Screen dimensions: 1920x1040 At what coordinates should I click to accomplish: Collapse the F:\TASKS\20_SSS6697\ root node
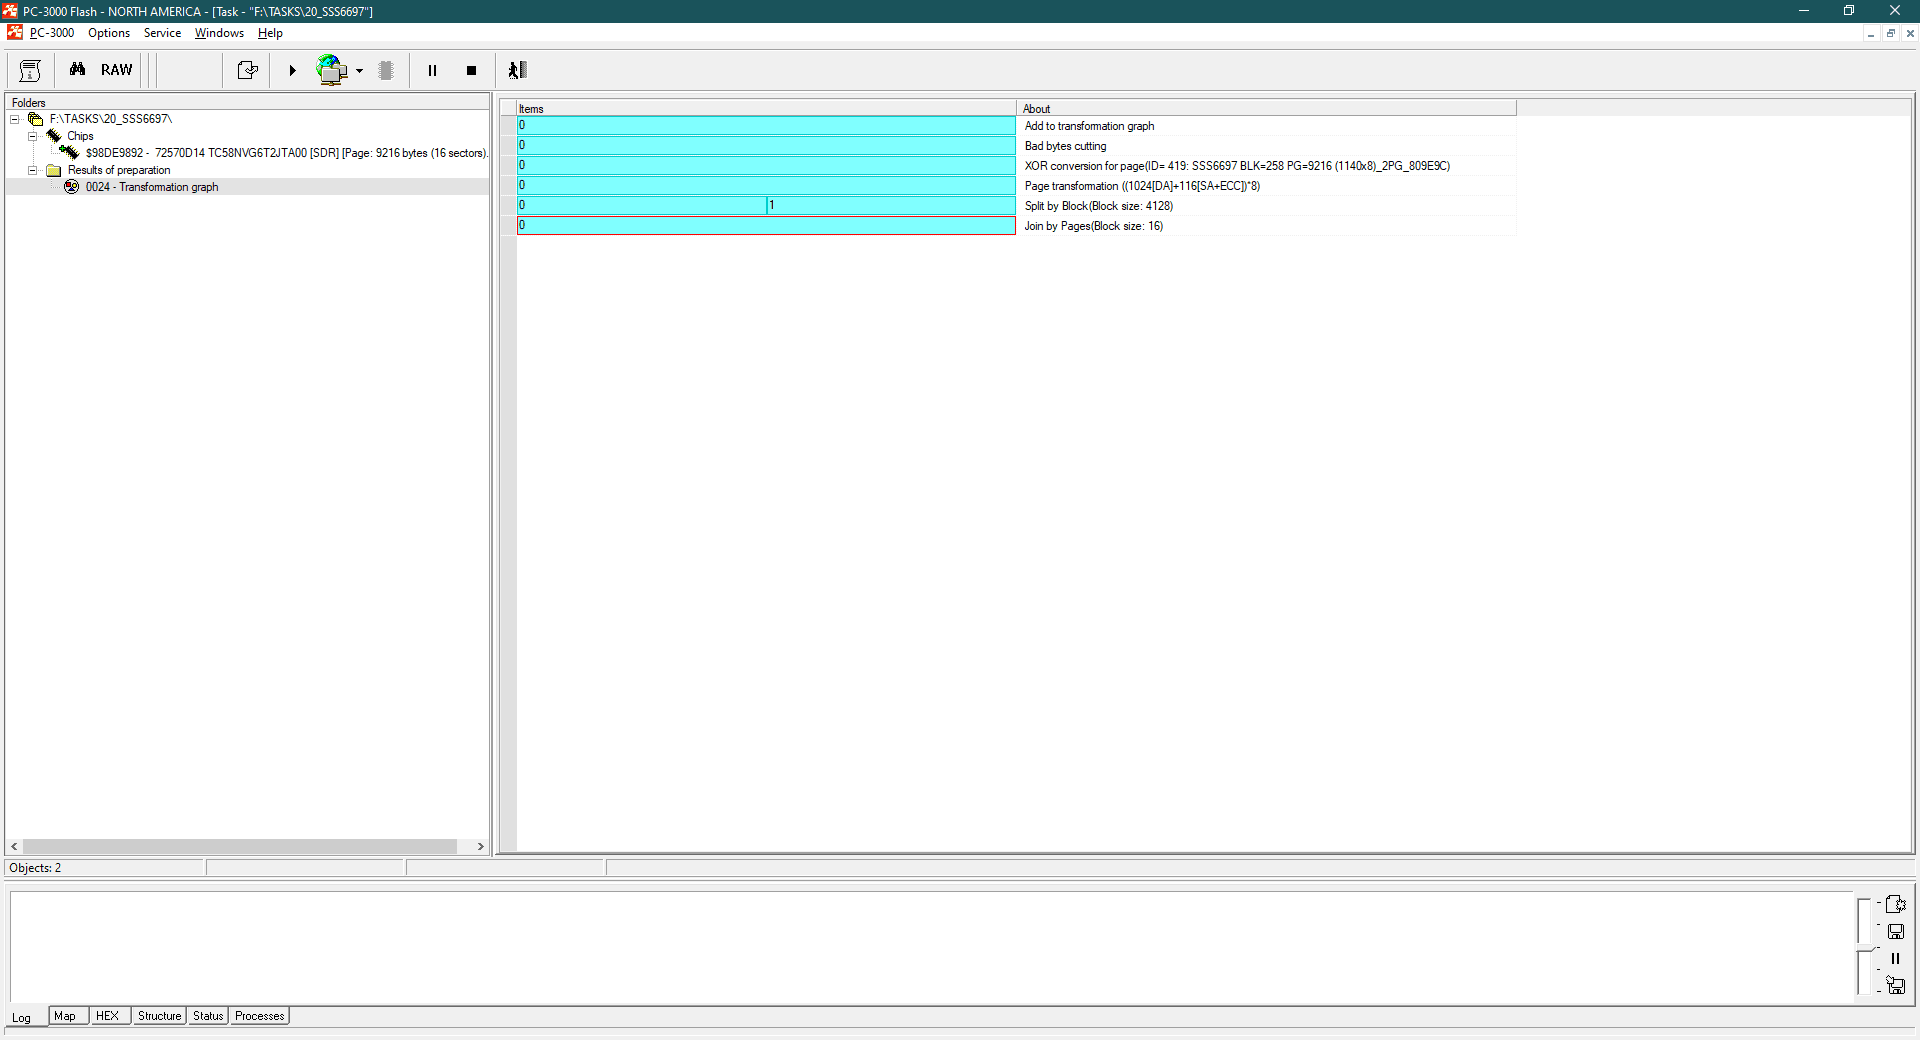click(15, 119)
